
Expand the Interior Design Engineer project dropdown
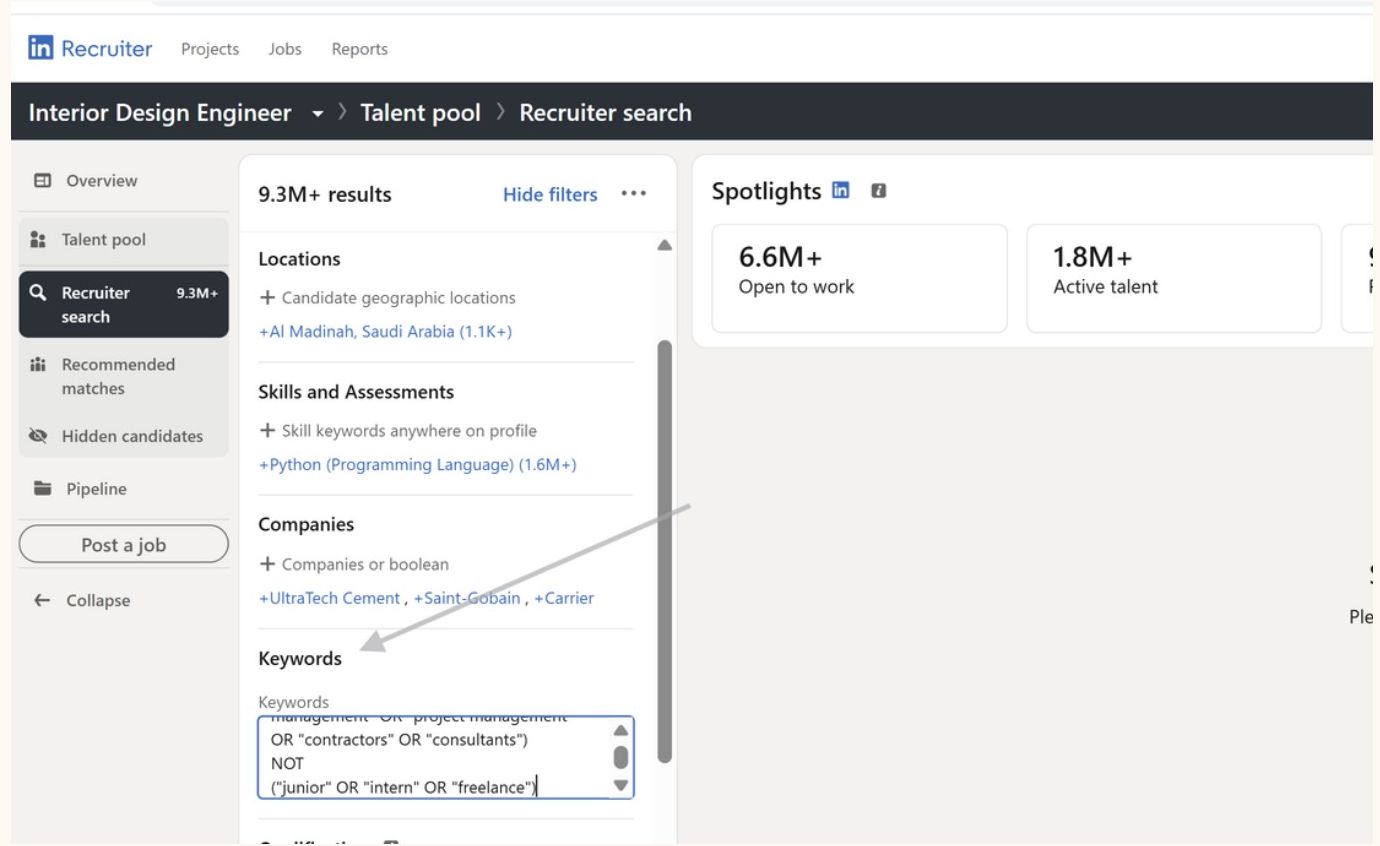(x=318, y=113)
